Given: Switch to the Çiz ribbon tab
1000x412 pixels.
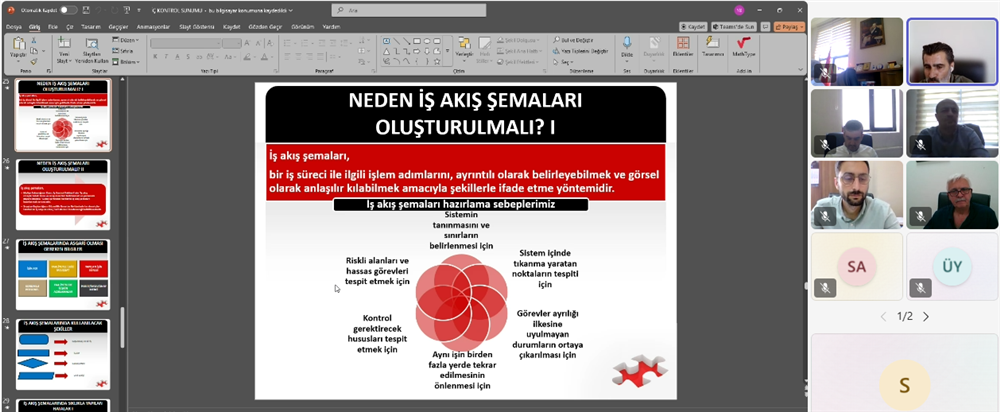Looking at the screenshot, I should 70,27.
